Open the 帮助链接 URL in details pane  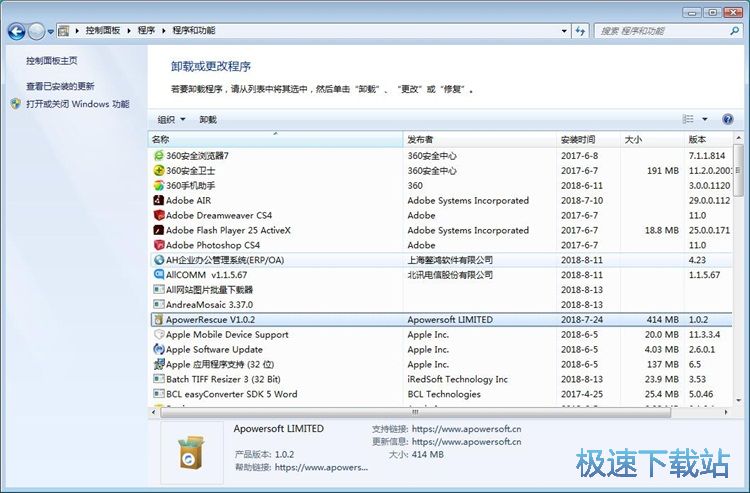[321, 467]
